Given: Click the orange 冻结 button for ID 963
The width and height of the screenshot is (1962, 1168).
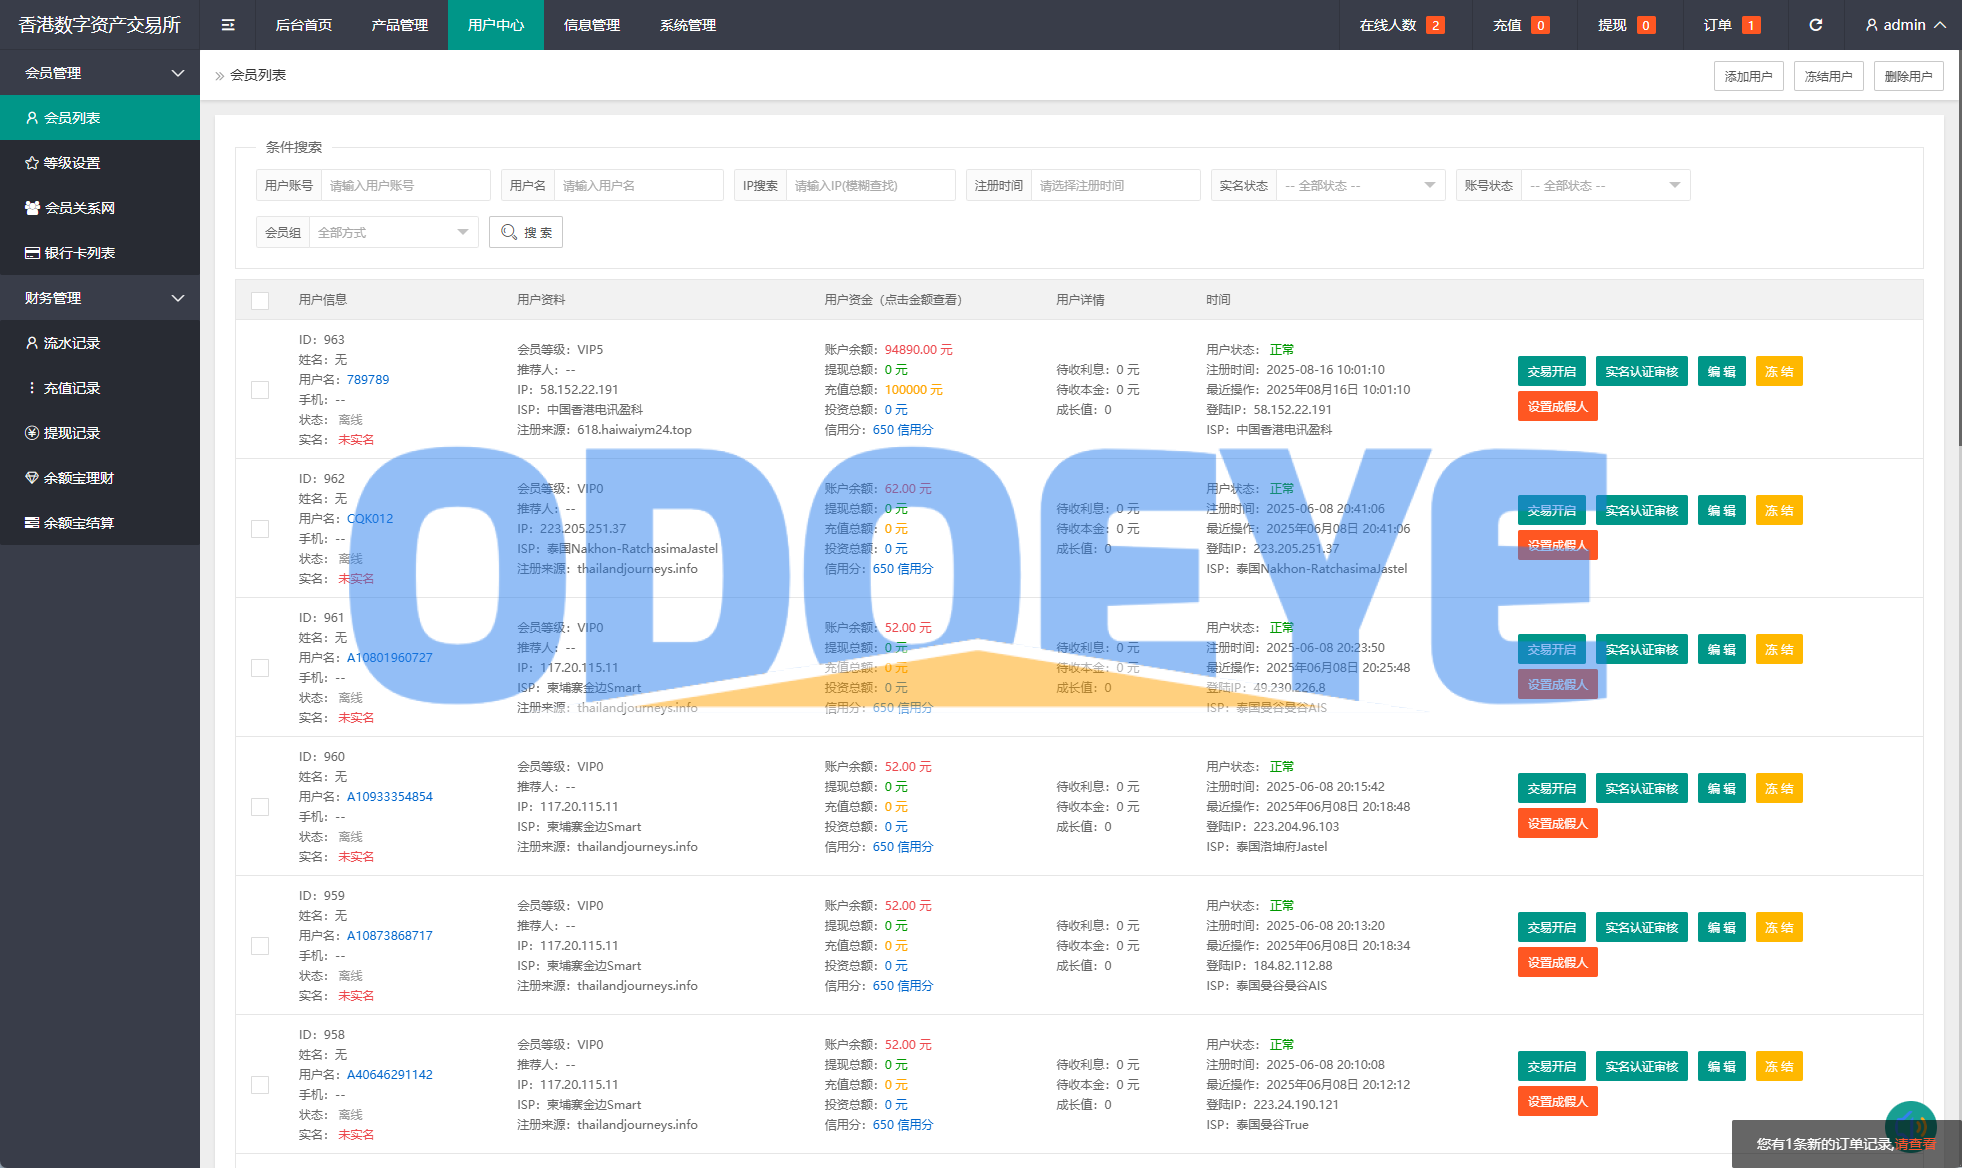Looking at the screenshot, I should (1778, 371).
